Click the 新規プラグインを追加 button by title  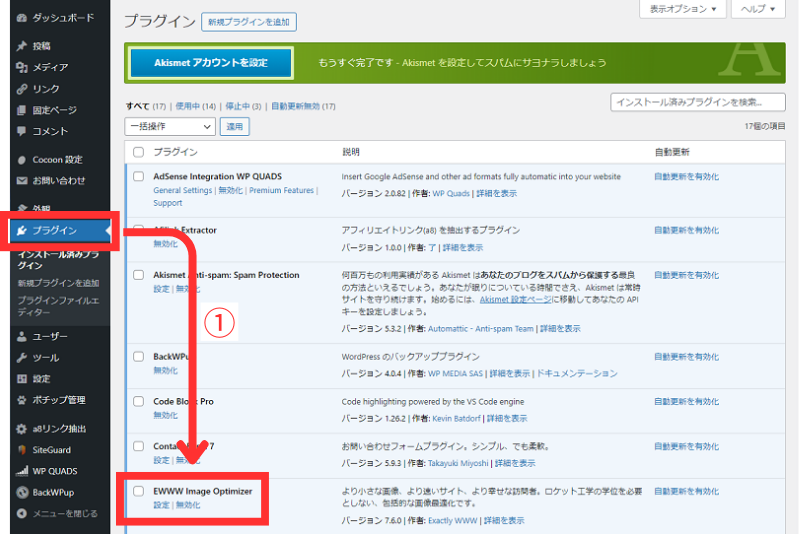tap(249, 22)
